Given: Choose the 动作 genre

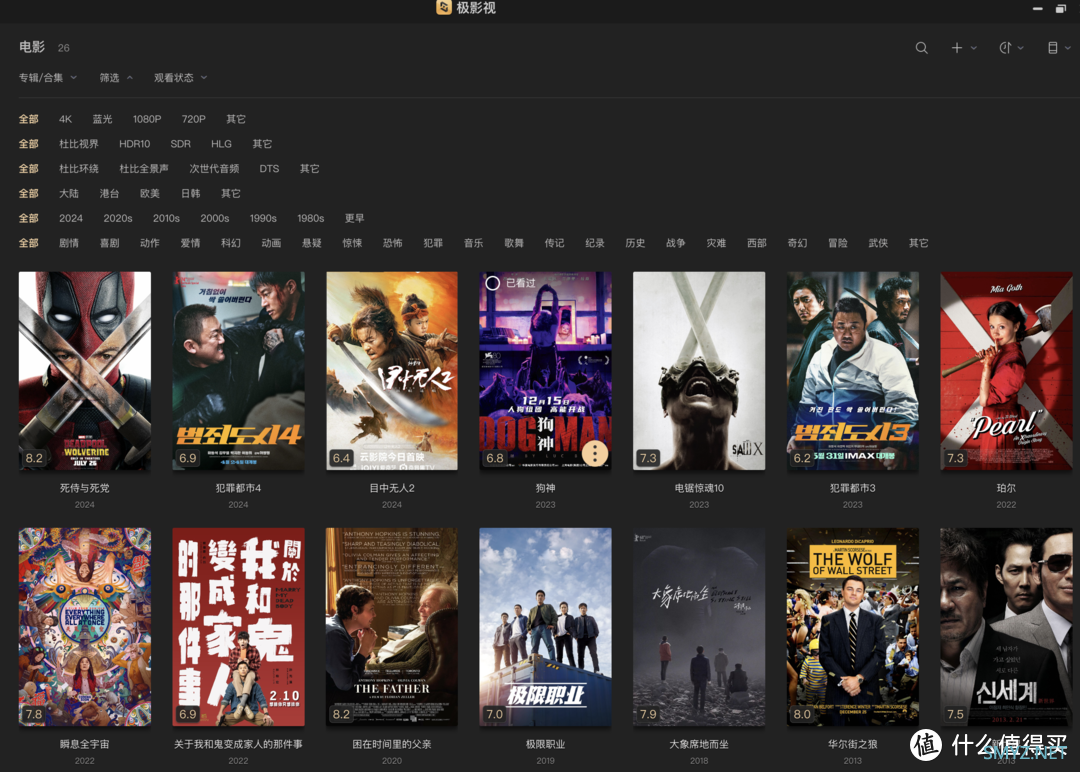Looking at the screenshot, I should click(149, 243).
